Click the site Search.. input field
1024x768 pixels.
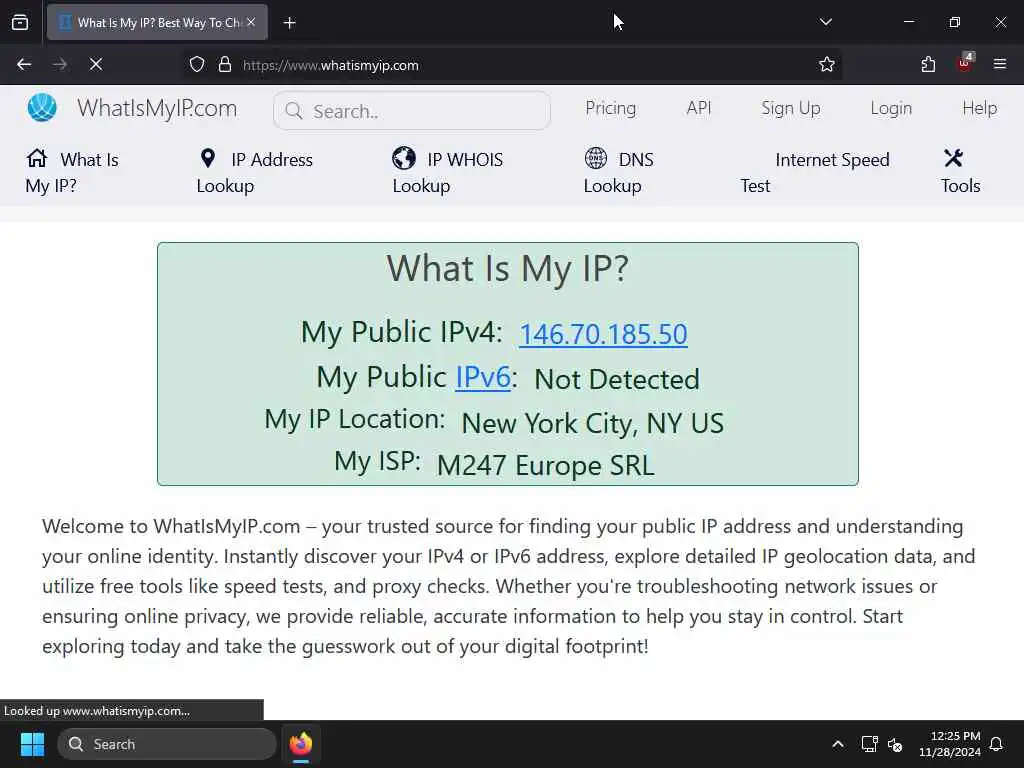412,110
